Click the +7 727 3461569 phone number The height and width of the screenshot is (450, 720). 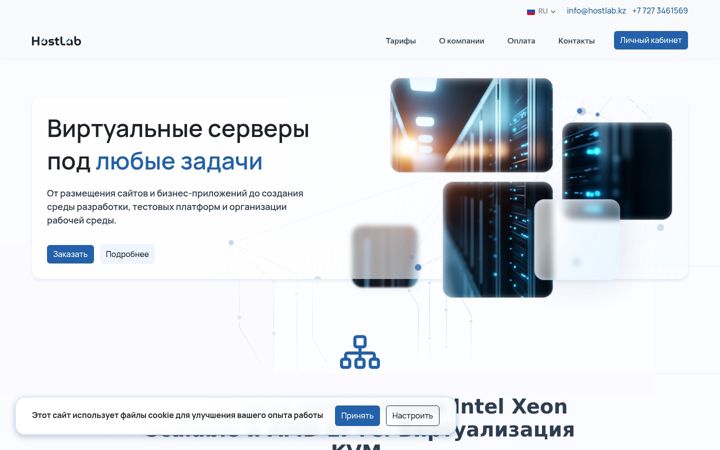(660, 11)
